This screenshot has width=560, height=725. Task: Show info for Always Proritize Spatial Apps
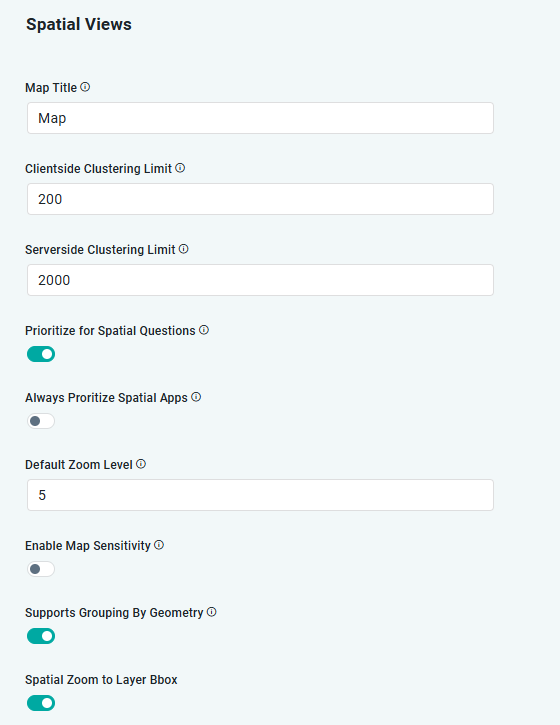(196, 397)
